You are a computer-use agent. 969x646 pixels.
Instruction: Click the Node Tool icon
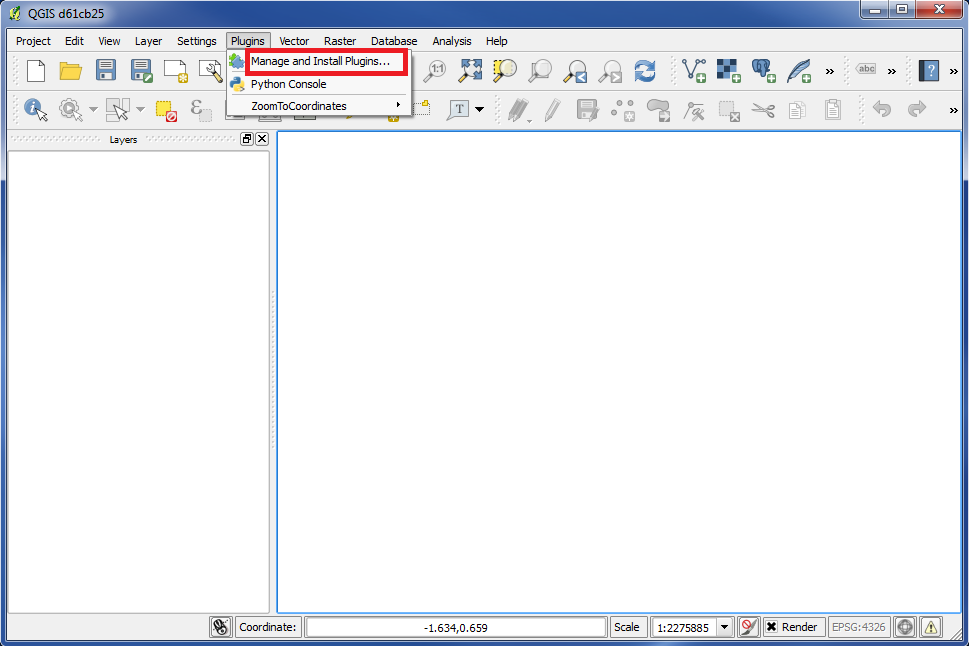694,110
